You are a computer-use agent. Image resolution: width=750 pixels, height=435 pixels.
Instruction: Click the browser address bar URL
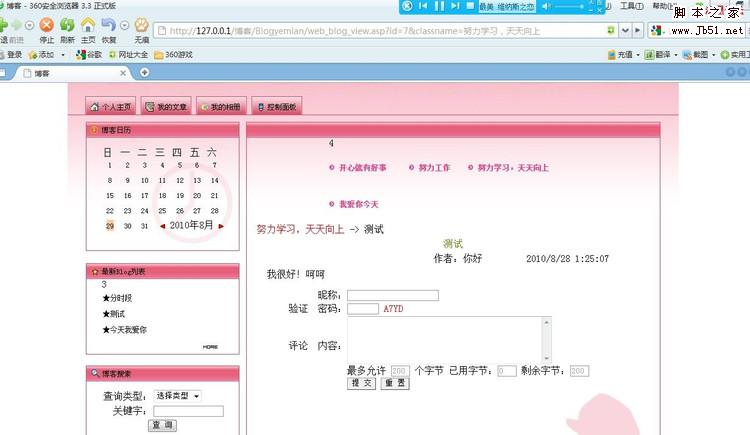click(355, 31)
